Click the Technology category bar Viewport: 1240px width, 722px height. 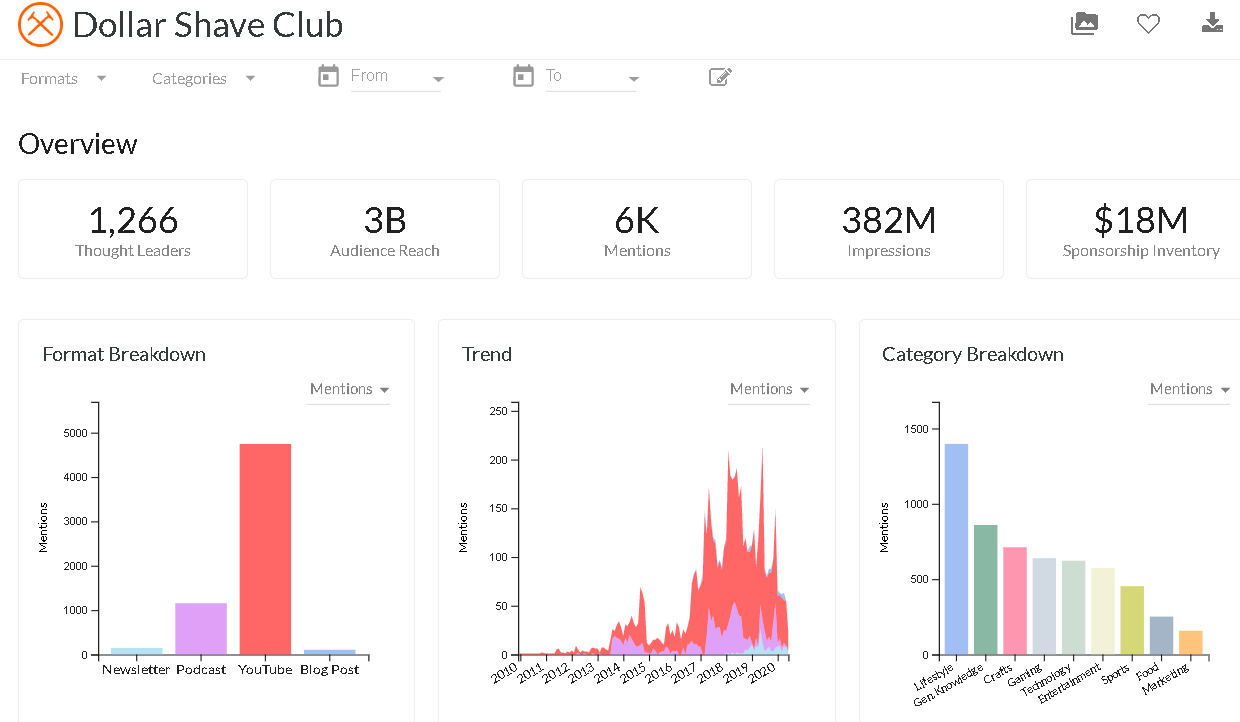1073,608
